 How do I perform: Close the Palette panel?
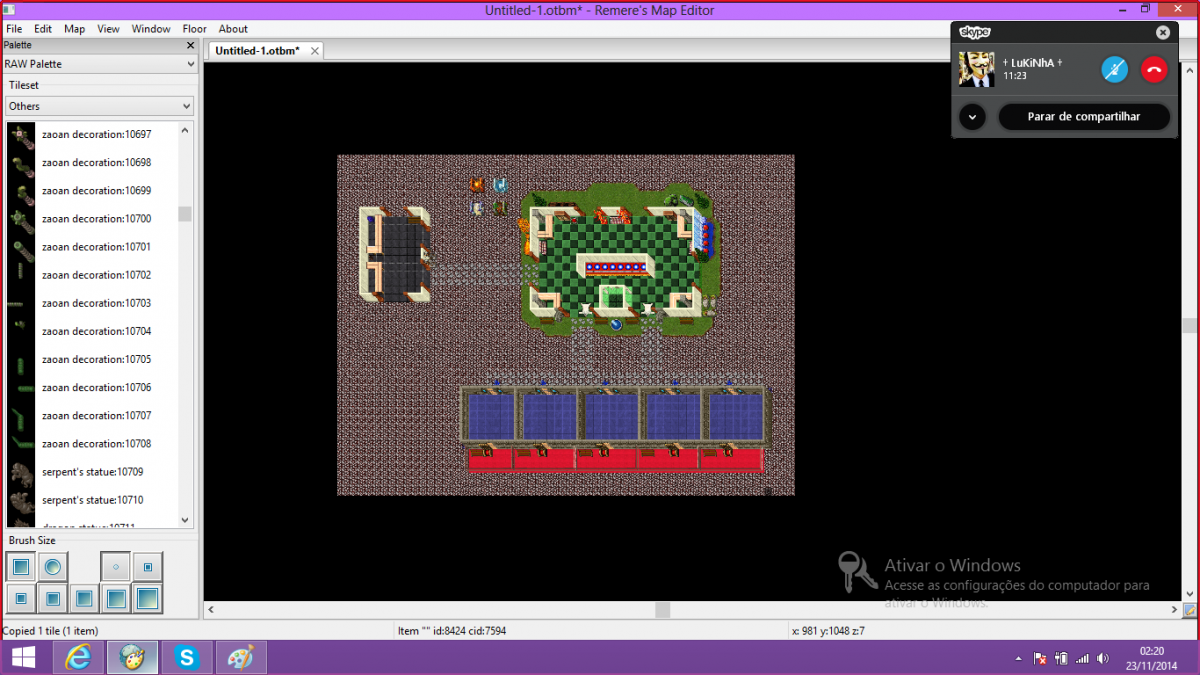tap(190, 45)
